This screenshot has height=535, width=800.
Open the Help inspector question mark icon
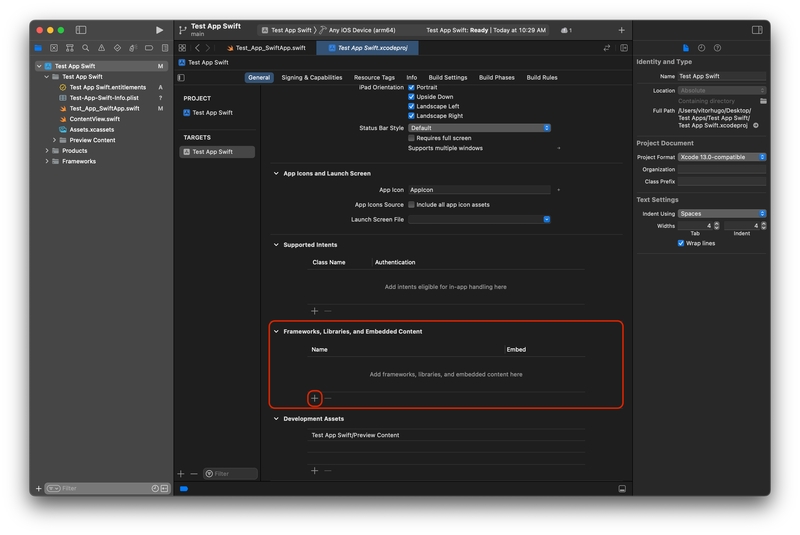[x=717, y=48]
